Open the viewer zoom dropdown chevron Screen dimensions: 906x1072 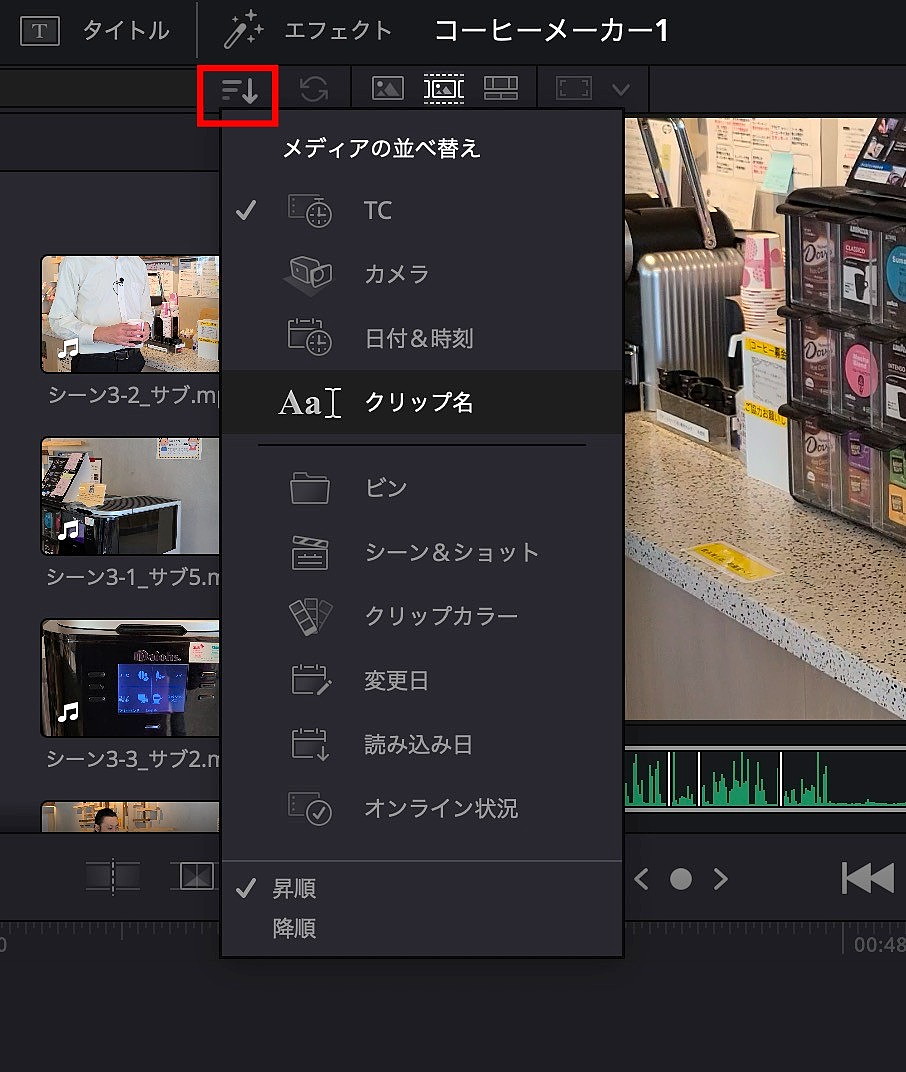[623, 88]
